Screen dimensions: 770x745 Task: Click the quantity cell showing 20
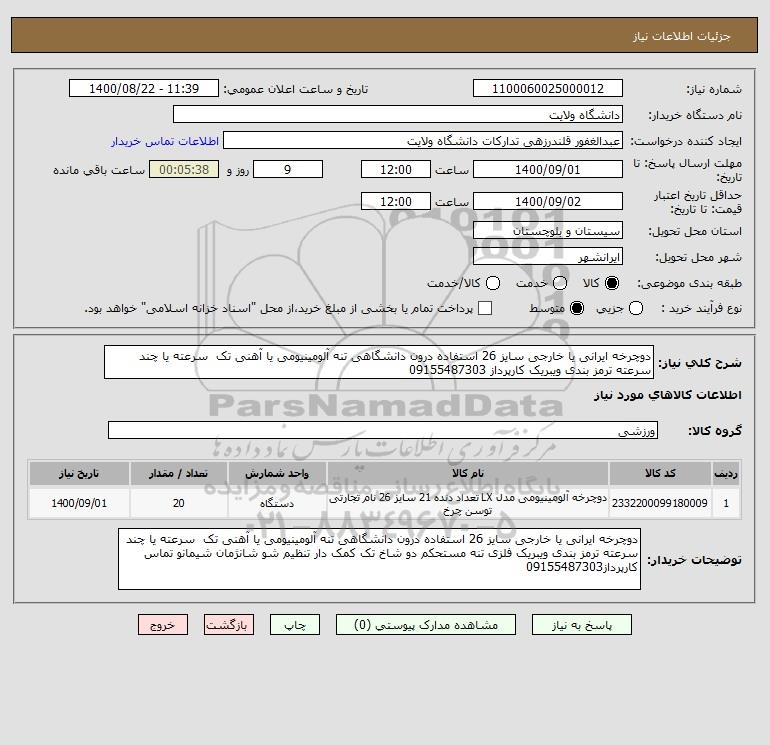(x=178, y=503)
